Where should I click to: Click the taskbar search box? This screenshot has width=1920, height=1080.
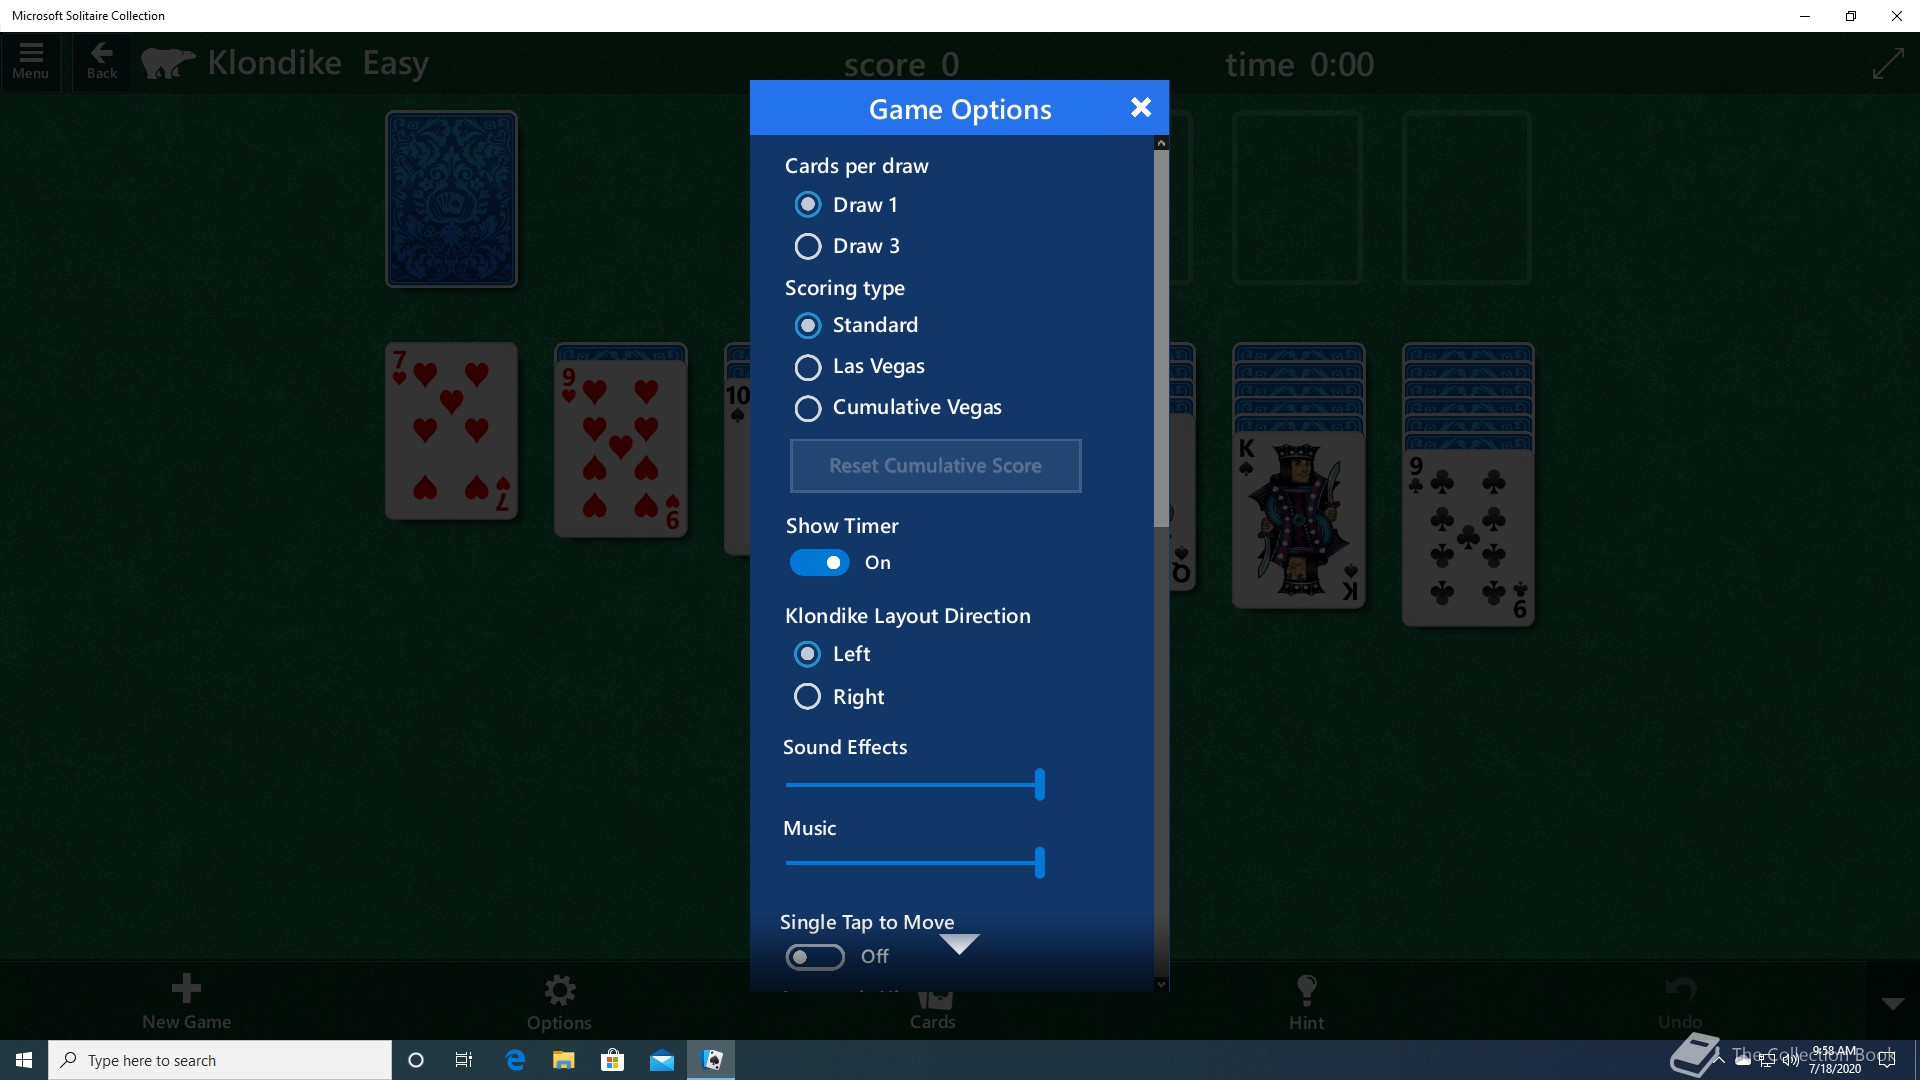pos(220,1060)
